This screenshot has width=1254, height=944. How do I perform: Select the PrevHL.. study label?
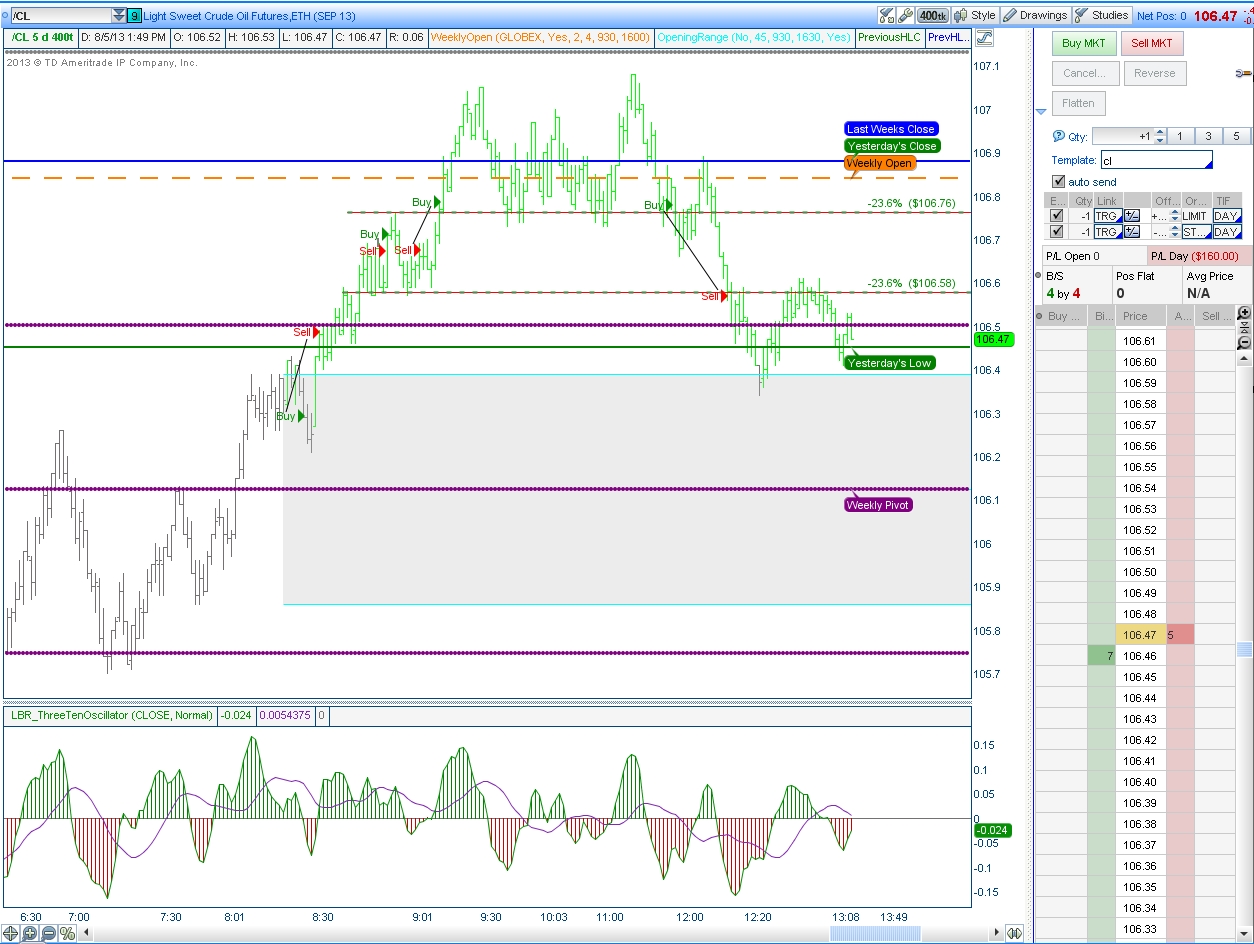(x=948, y=37)
